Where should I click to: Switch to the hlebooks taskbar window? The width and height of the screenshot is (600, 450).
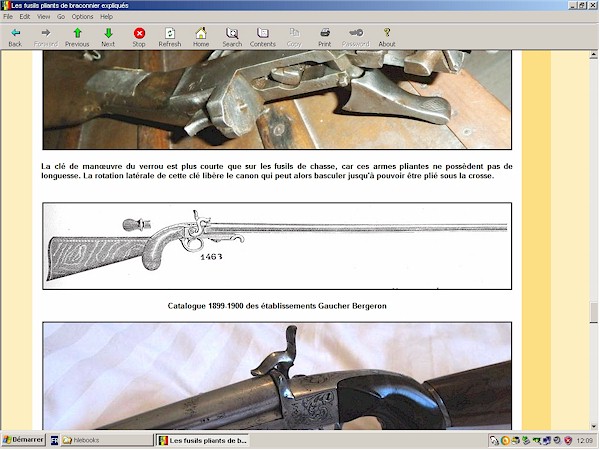click(107, 440)
